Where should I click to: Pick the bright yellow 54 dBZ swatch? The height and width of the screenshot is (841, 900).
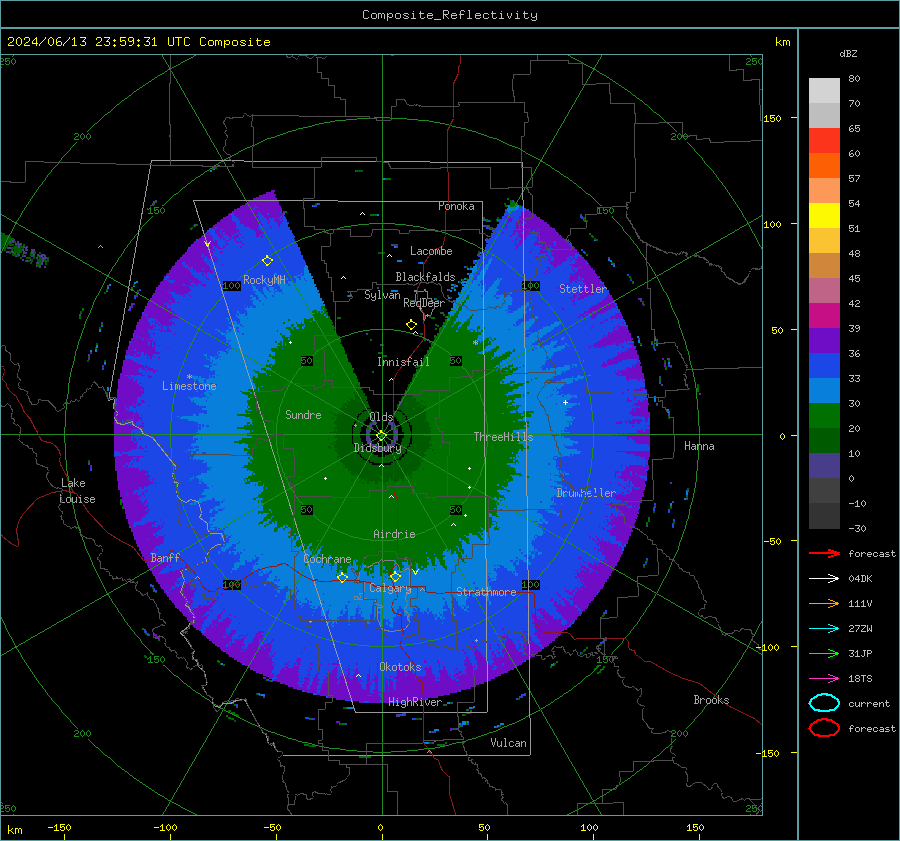tap(824, 216)
